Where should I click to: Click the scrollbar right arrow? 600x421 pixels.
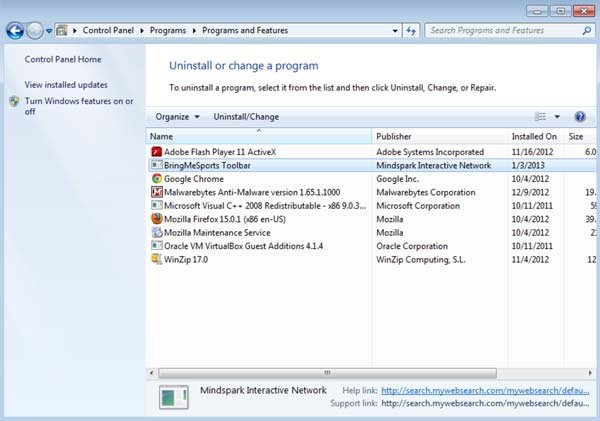(x=590, y=372)
